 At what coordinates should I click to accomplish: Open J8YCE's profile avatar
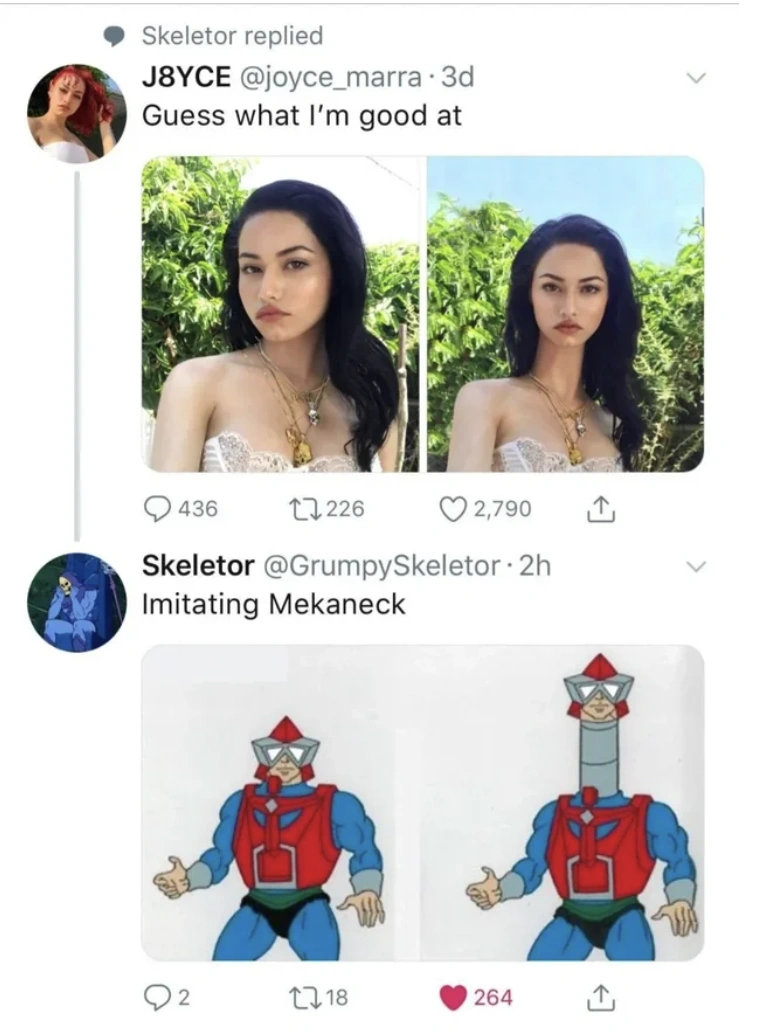76,114
